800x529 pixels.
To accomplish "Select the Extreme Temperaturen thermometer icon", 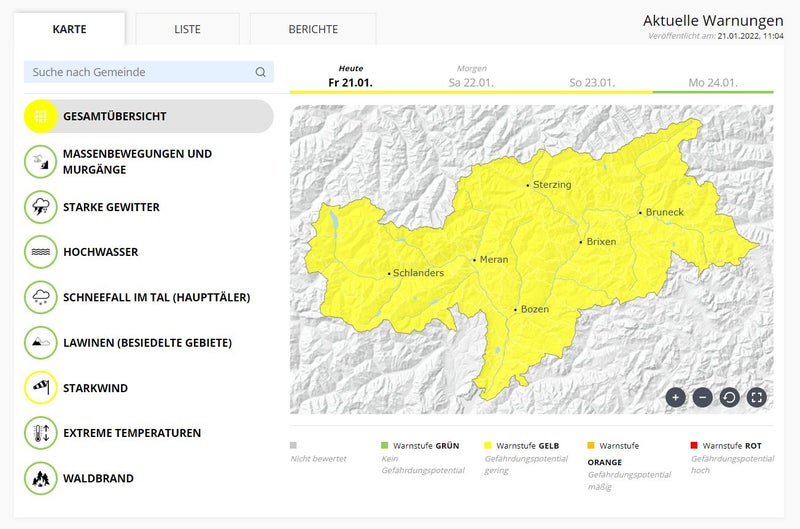I will coord(41,433).
